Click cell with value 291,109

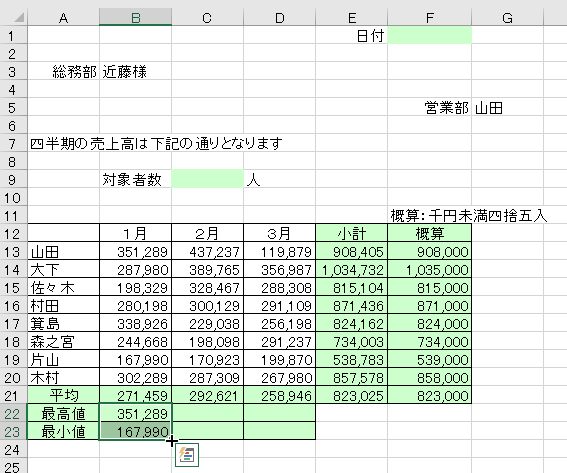tap(280, 306)
